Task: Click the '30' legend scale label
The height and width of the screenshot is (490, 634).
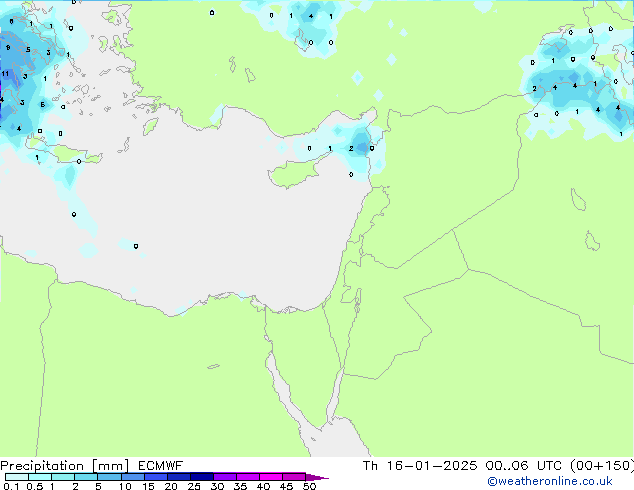Action: point(217,486)
